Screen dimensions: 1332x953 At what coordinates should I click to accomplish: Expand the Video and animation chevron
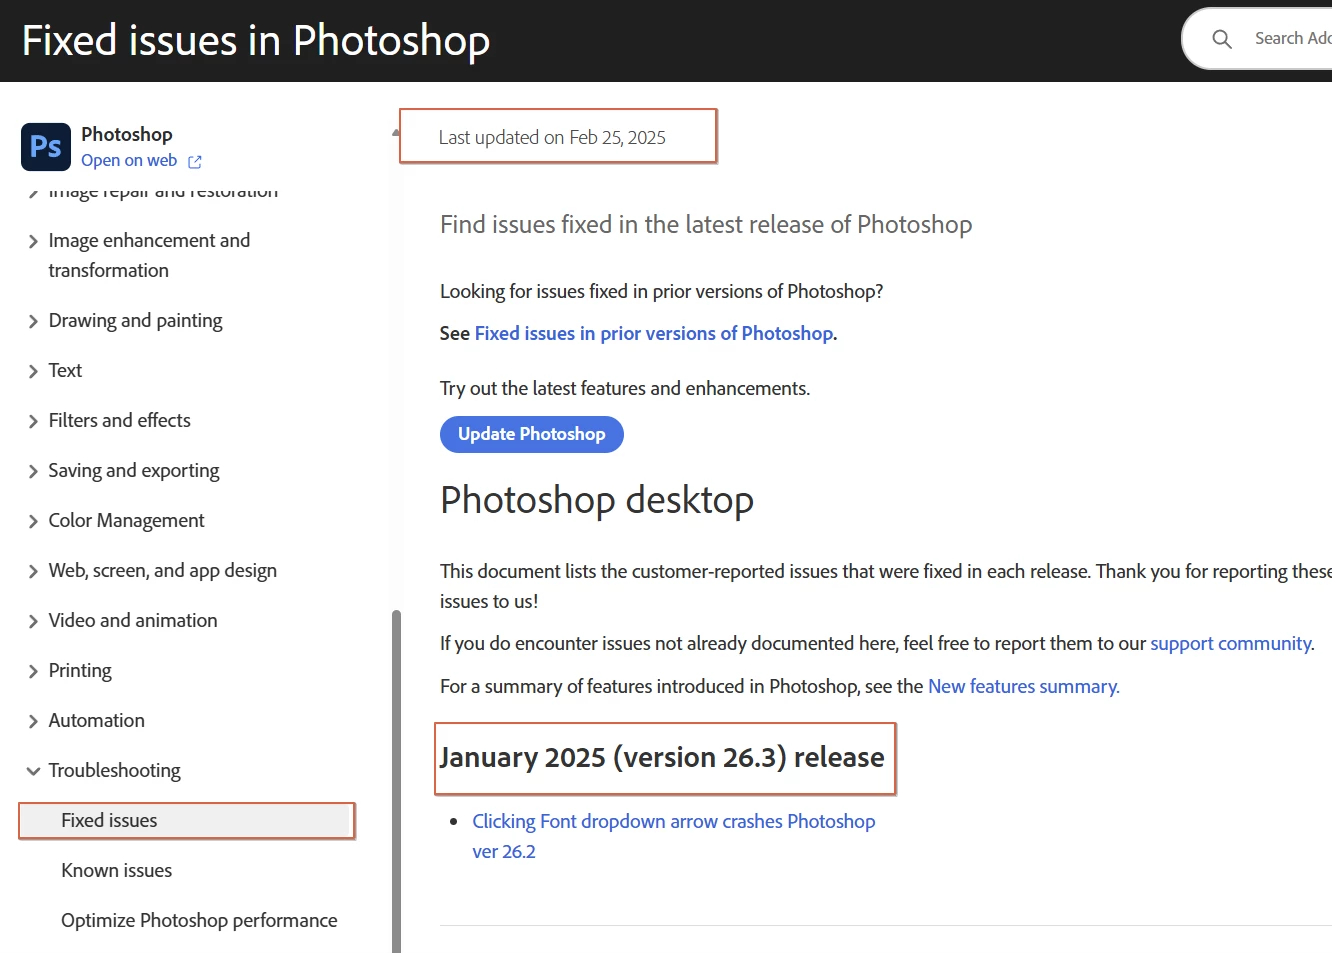click(x=33, y=621)
